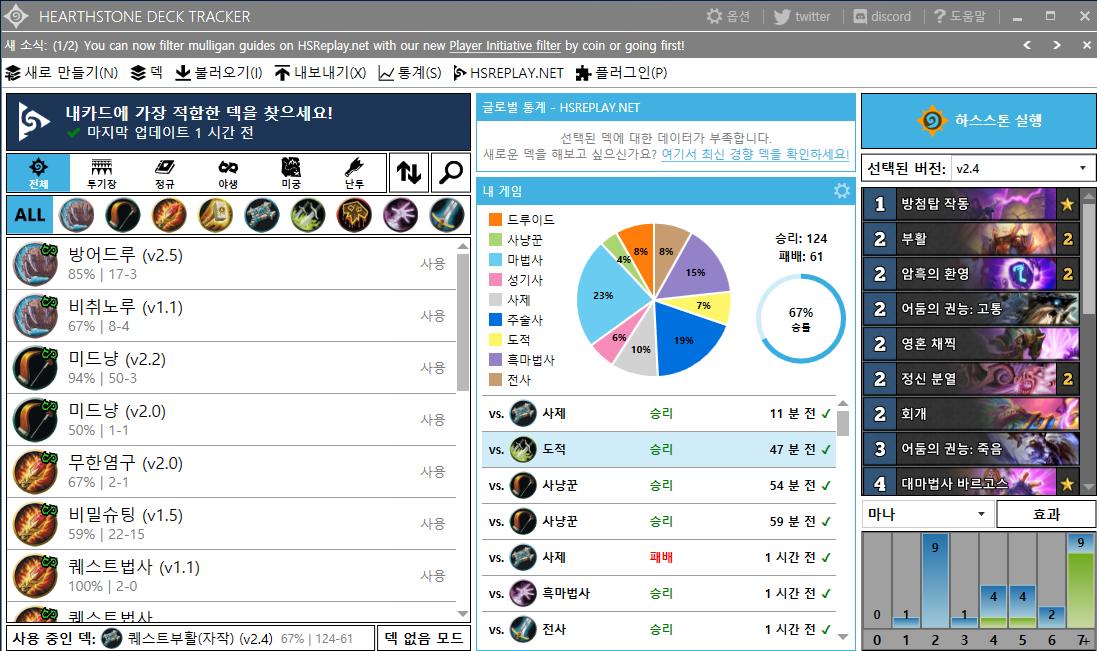Select the 비취노루 (v1.1) deck
Screen dimensions: 1097x651
point(231,315)
